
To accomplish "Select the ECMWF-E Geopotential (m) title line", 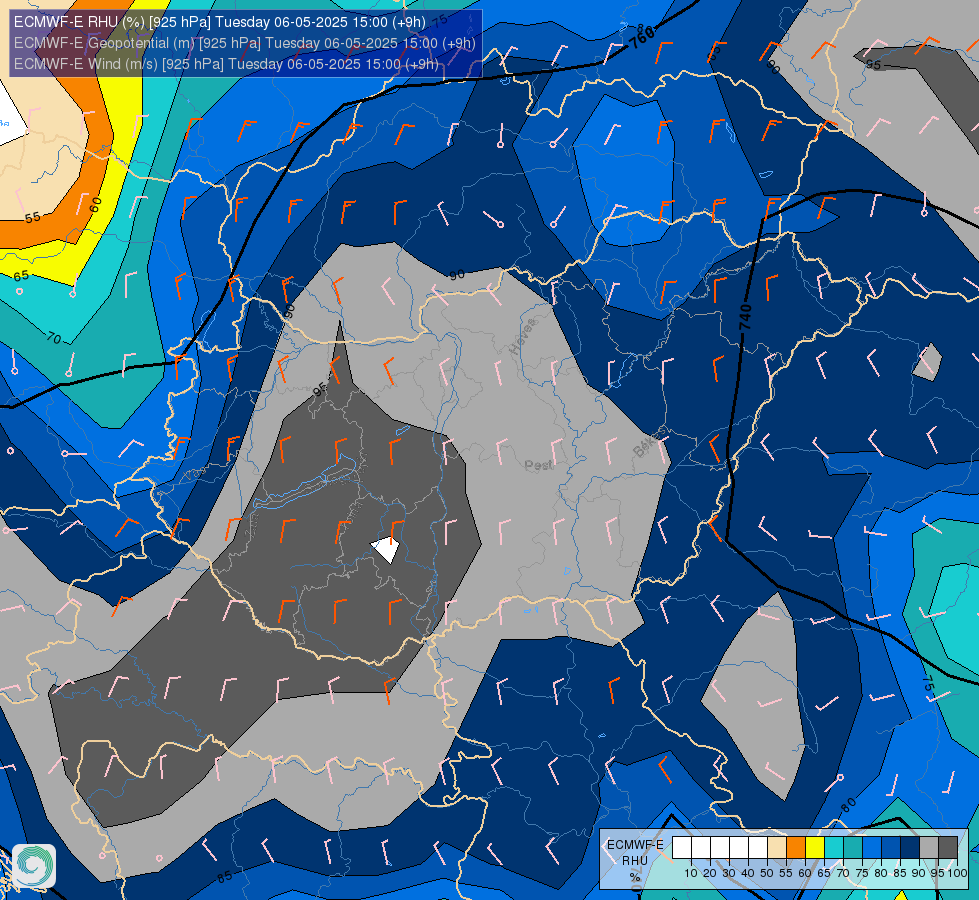I will pos(244,43).
